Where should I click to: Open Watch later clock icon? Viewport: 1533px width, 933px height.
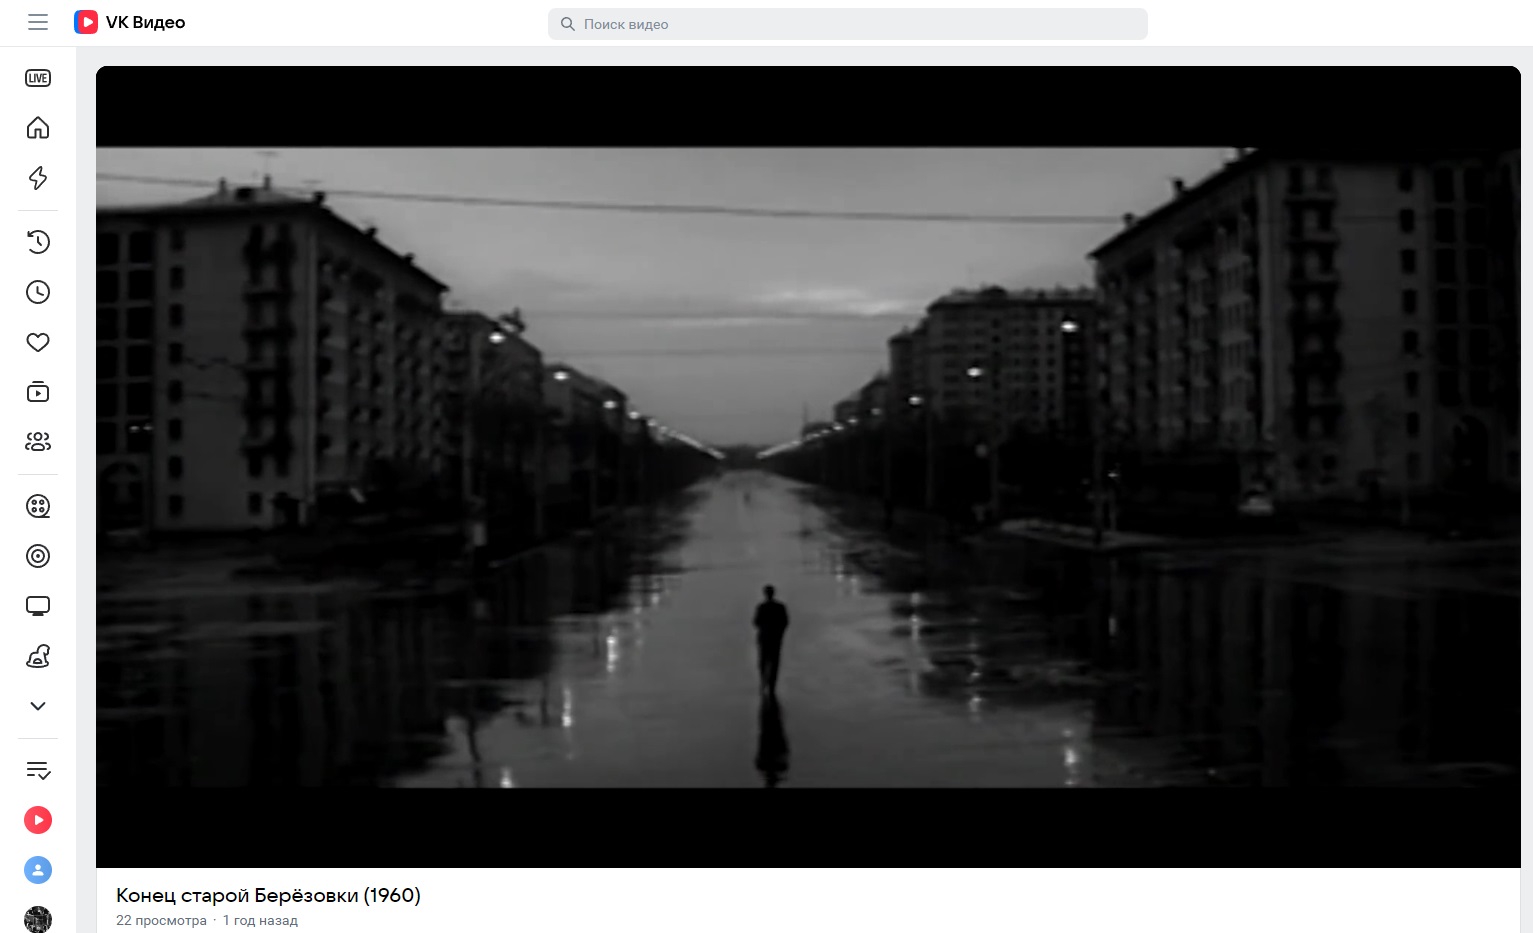coord(38,292)
